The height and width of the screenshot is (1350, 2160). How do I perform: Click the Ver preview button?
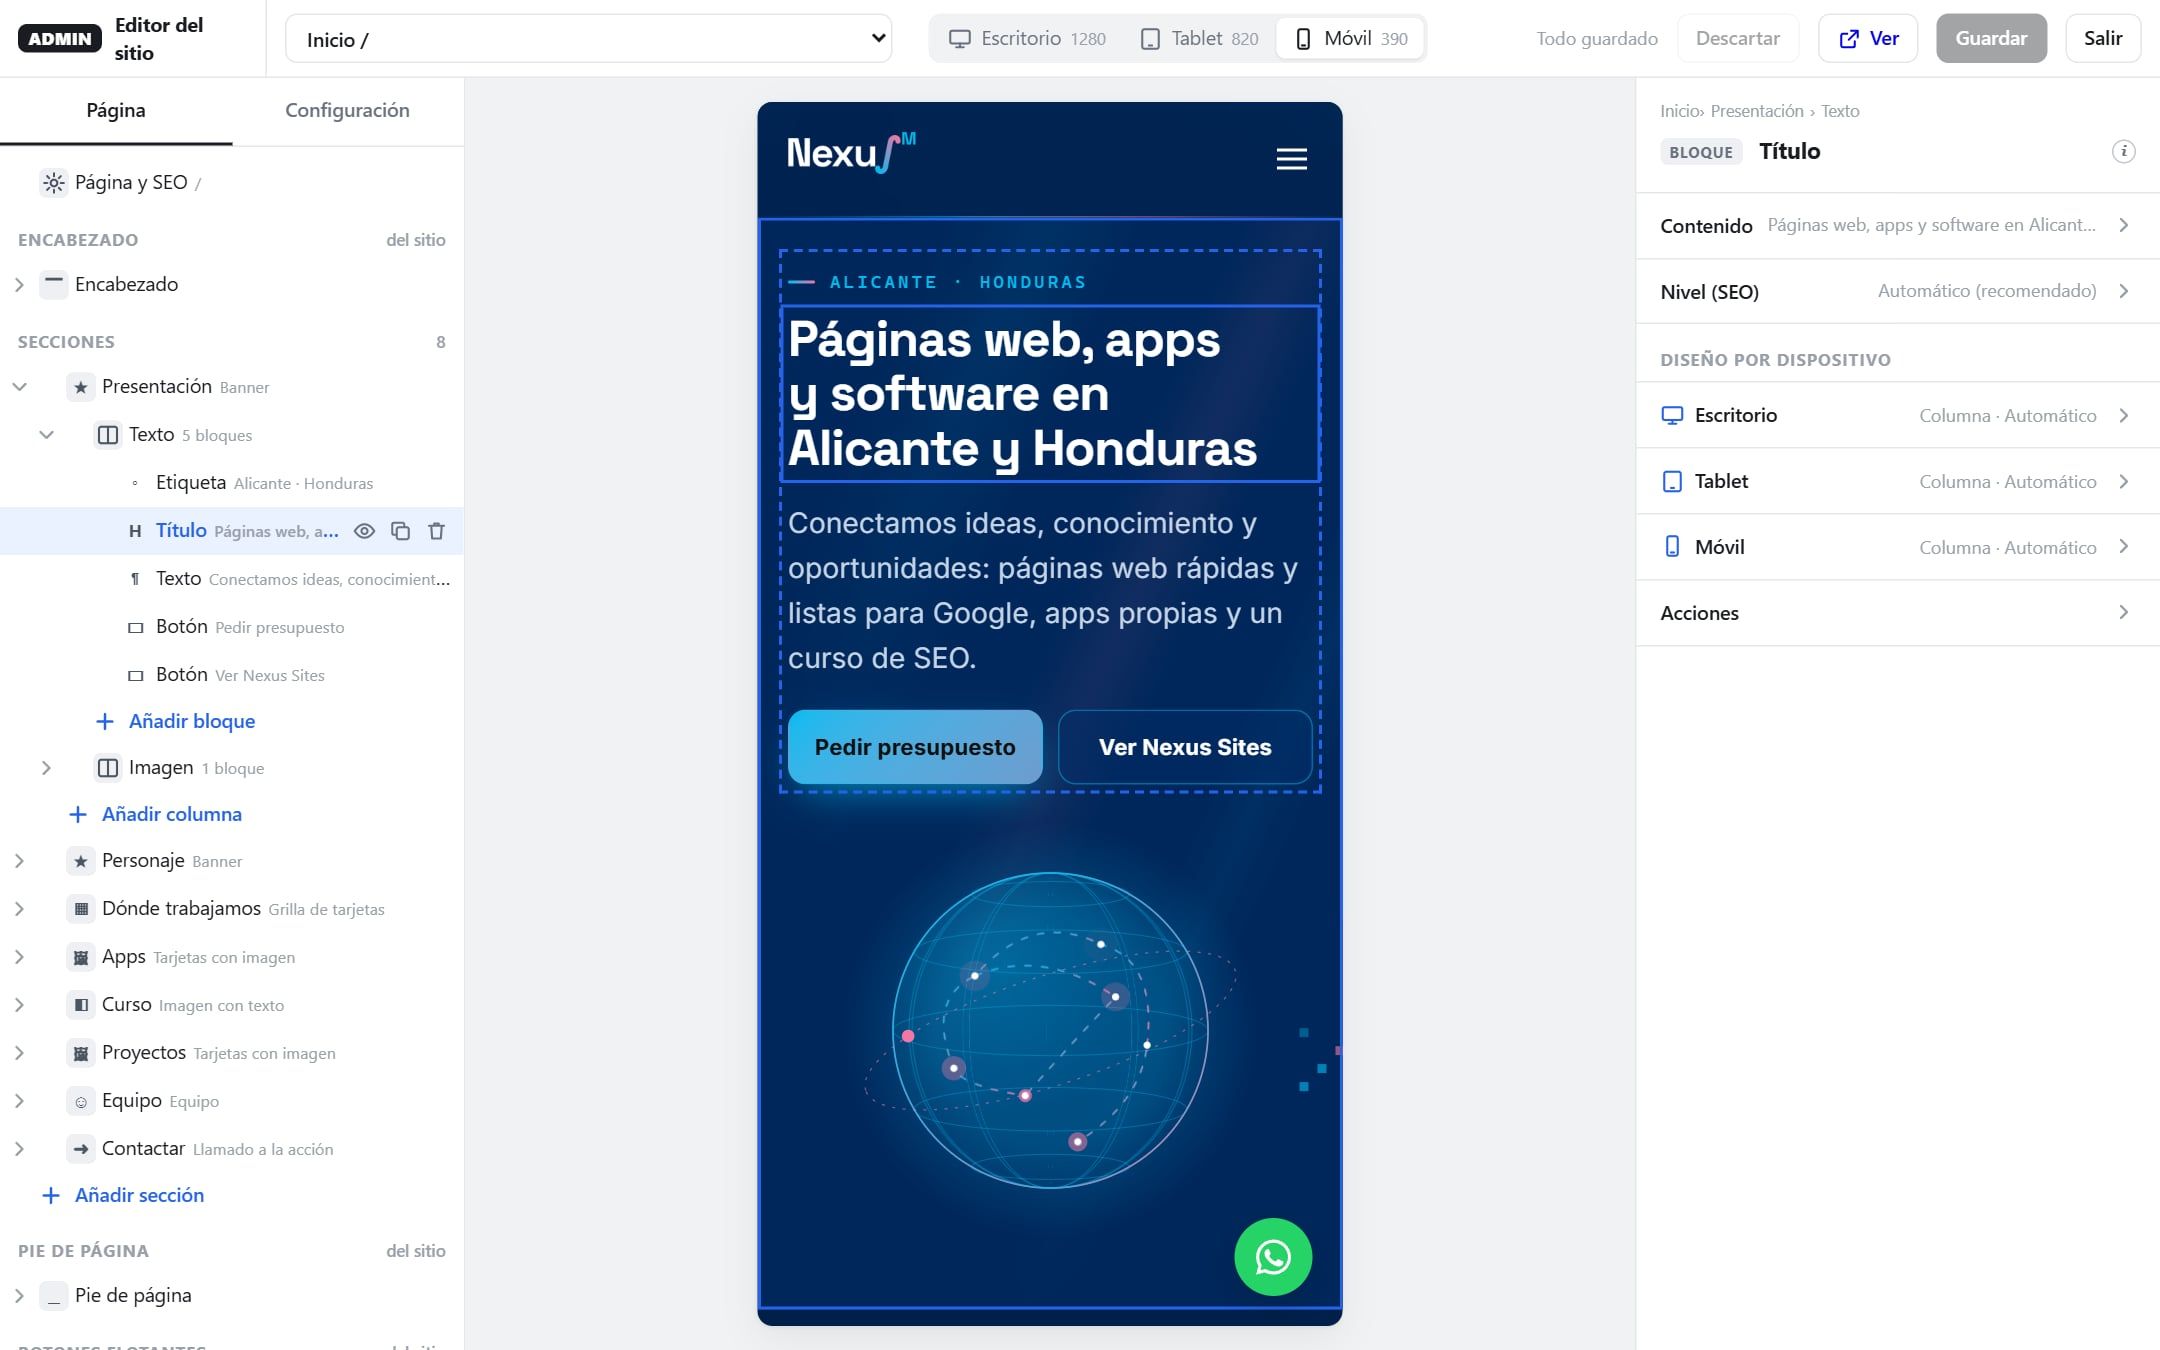(1868, 39)
